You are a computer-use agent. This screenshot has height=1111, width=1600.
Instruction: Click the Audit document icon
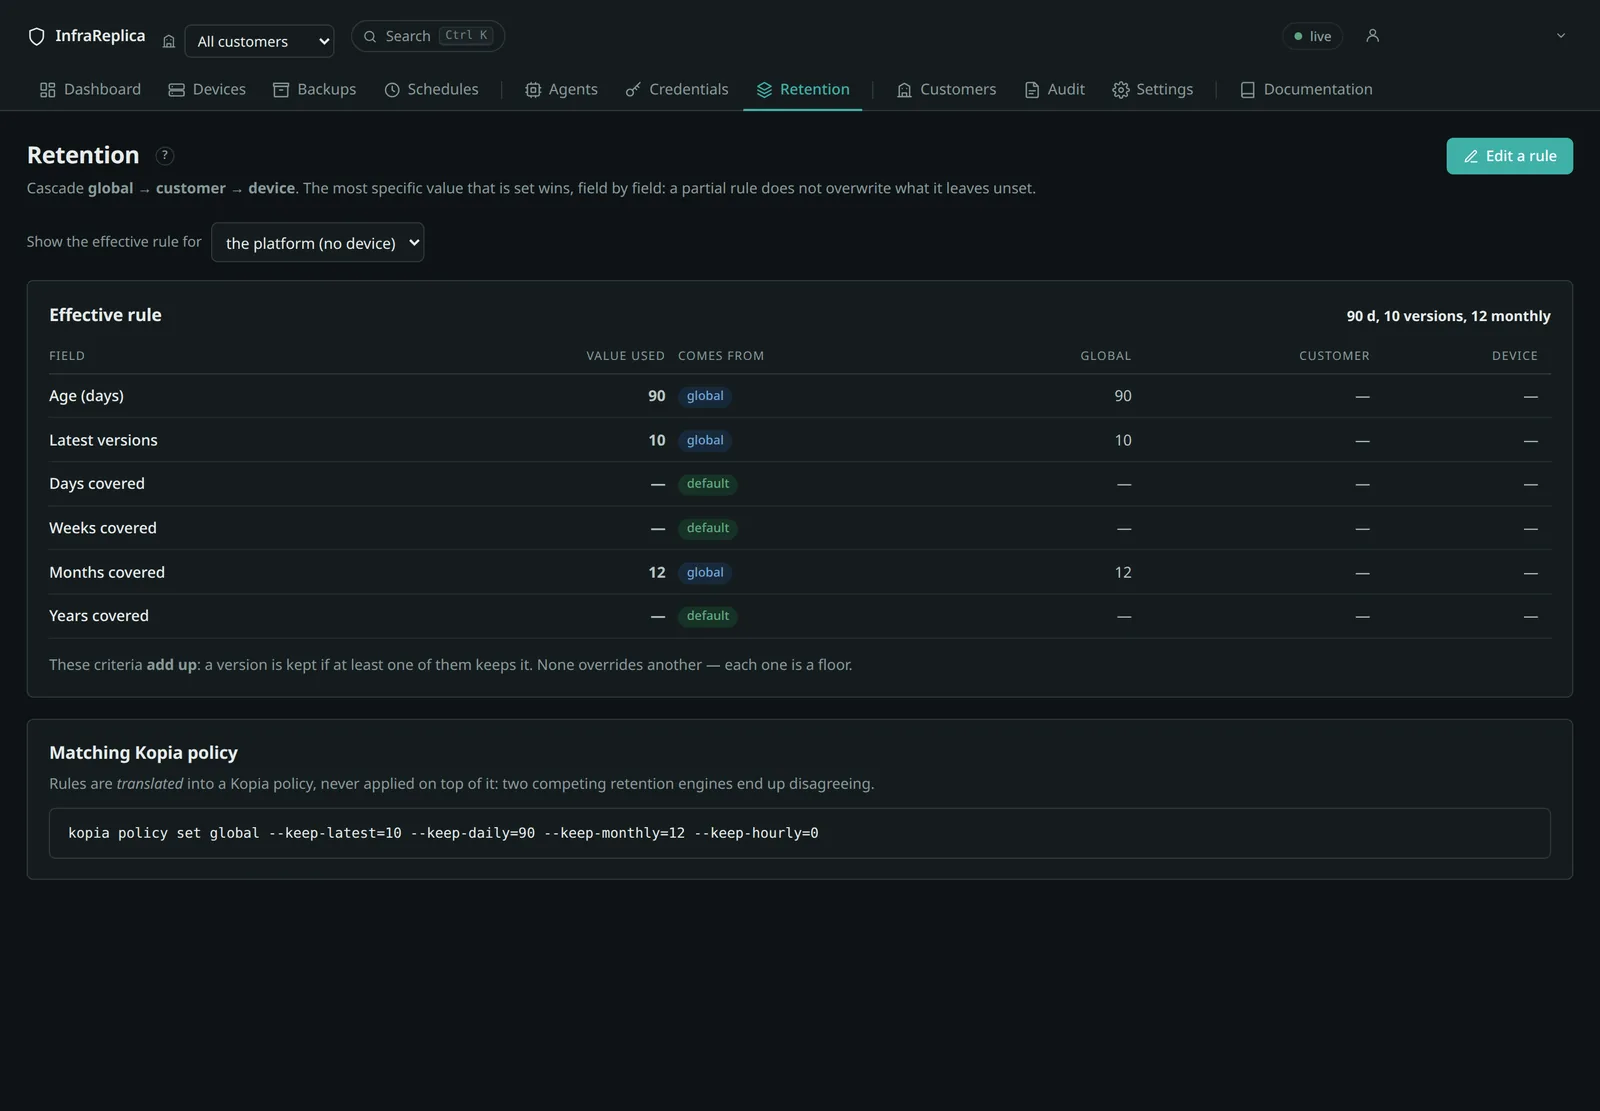(1032, 90)
